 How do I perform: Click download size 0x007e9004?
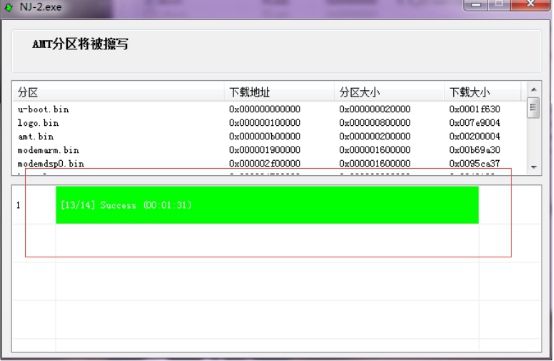[475, 123]
